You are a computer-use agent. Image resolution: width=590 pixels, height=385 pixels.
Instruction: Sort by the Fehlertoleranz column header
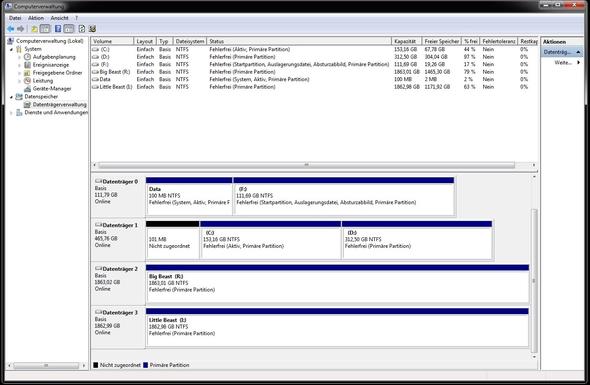click(x=499, y=41)
